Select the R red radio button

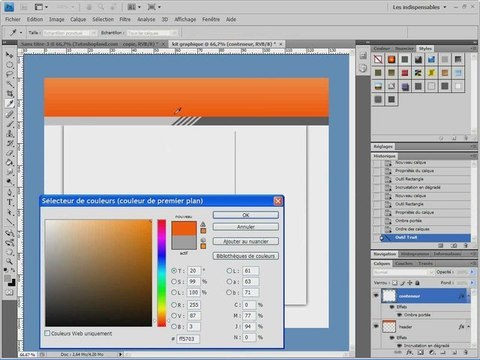coord(174,305)
